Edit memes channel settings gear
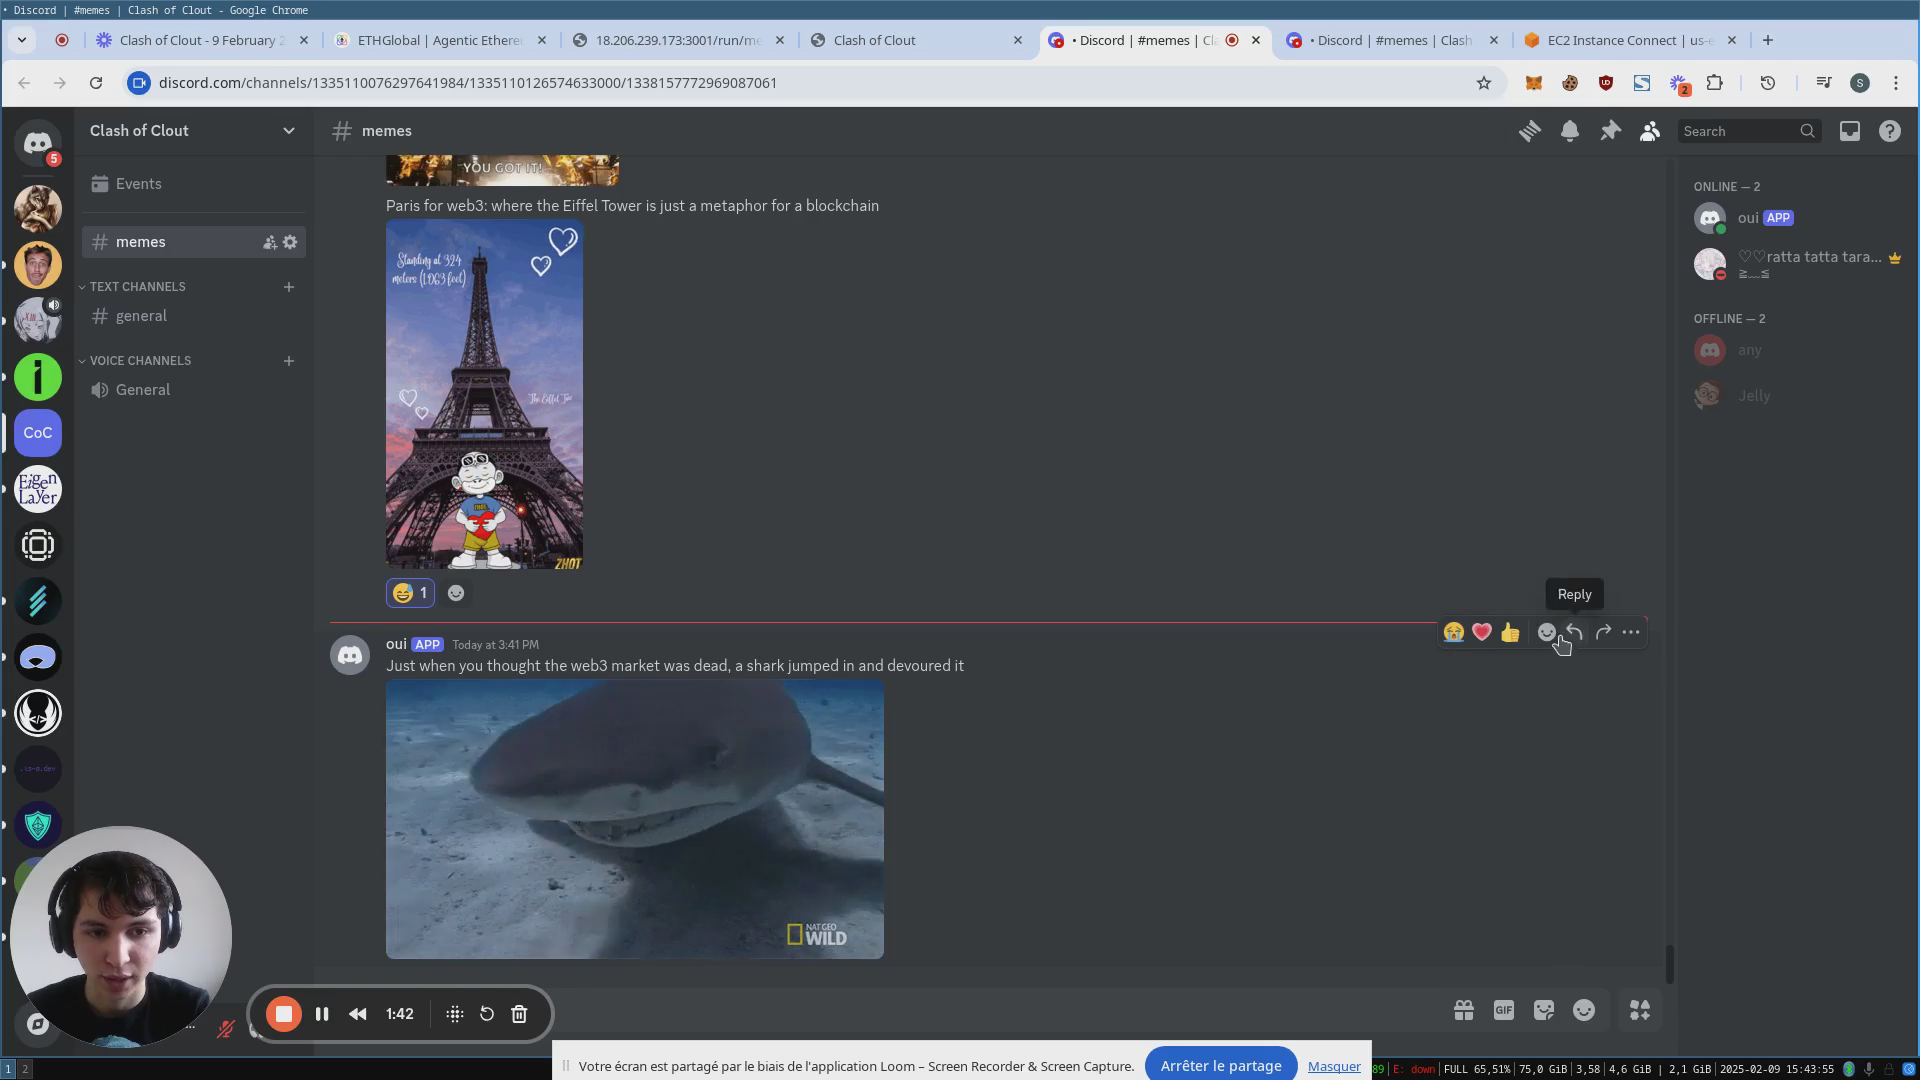The height and width of the screenshot is (1080, 1920). tap(290, 242)
